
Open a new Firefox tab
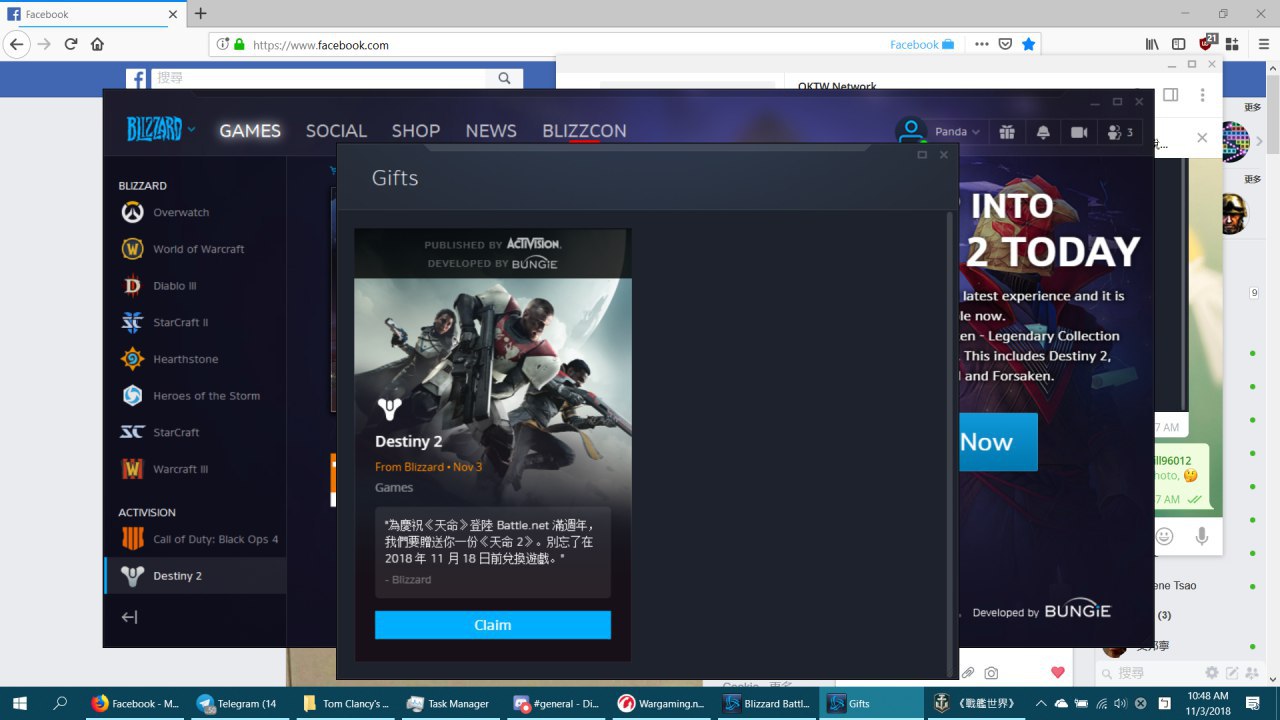[200, 14]
